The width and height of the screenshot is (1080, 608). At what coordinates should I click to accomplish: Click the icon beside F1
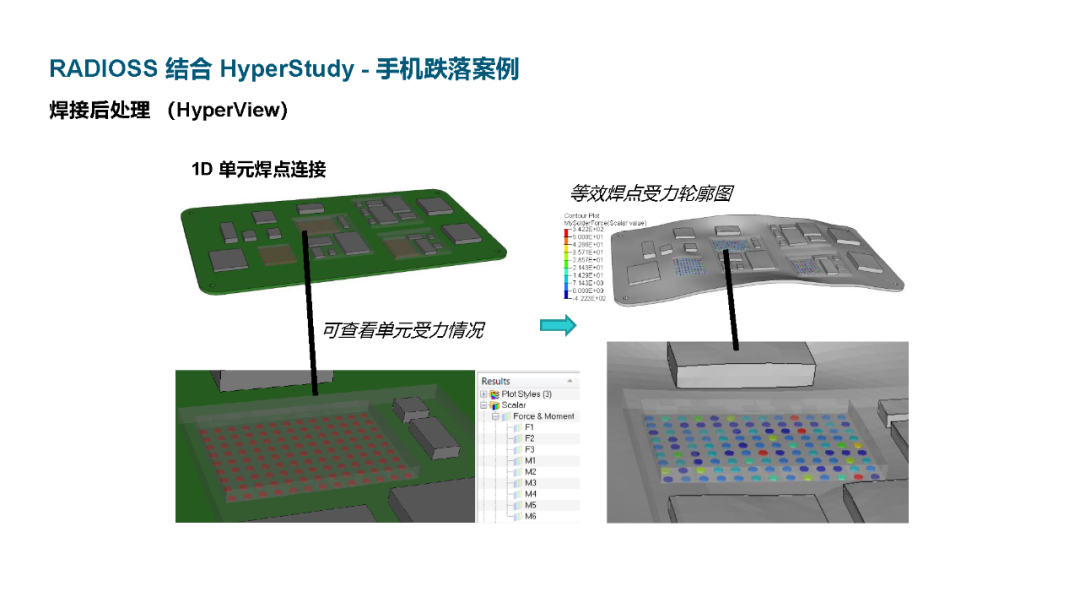point(518,428)
